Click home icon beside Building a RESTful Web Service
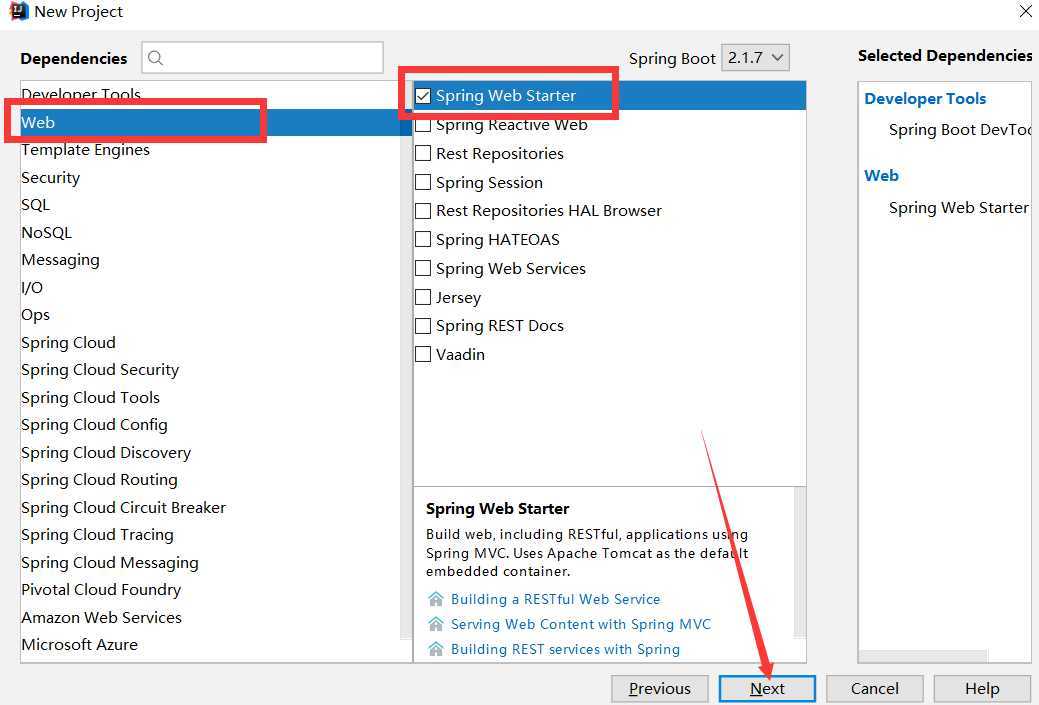 [x=435, y=599]
